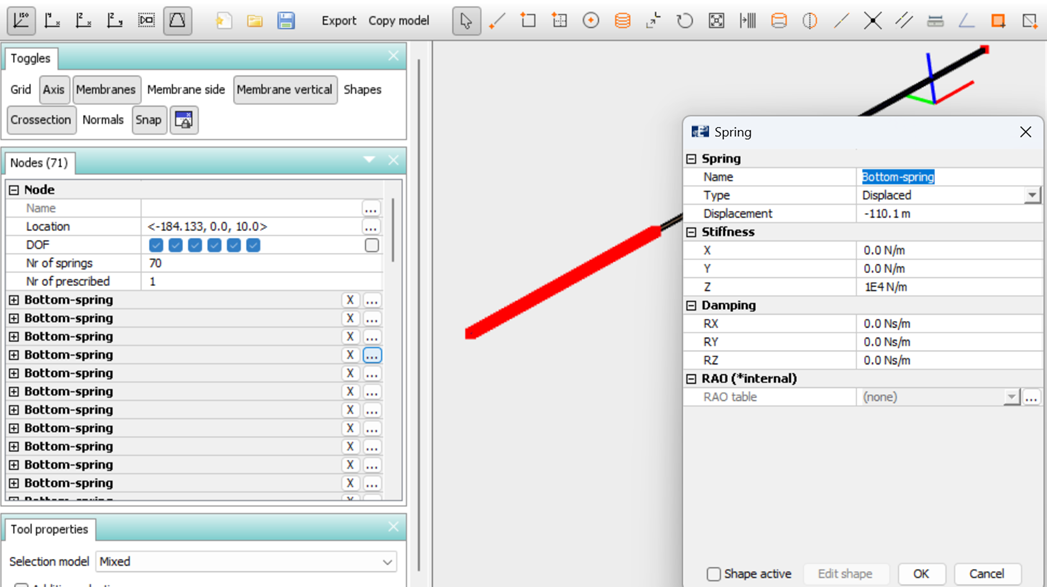Viewport: 1047px width, 587px height.
Task: Select the Nodes (71) tab
Action: pos(39,163)
